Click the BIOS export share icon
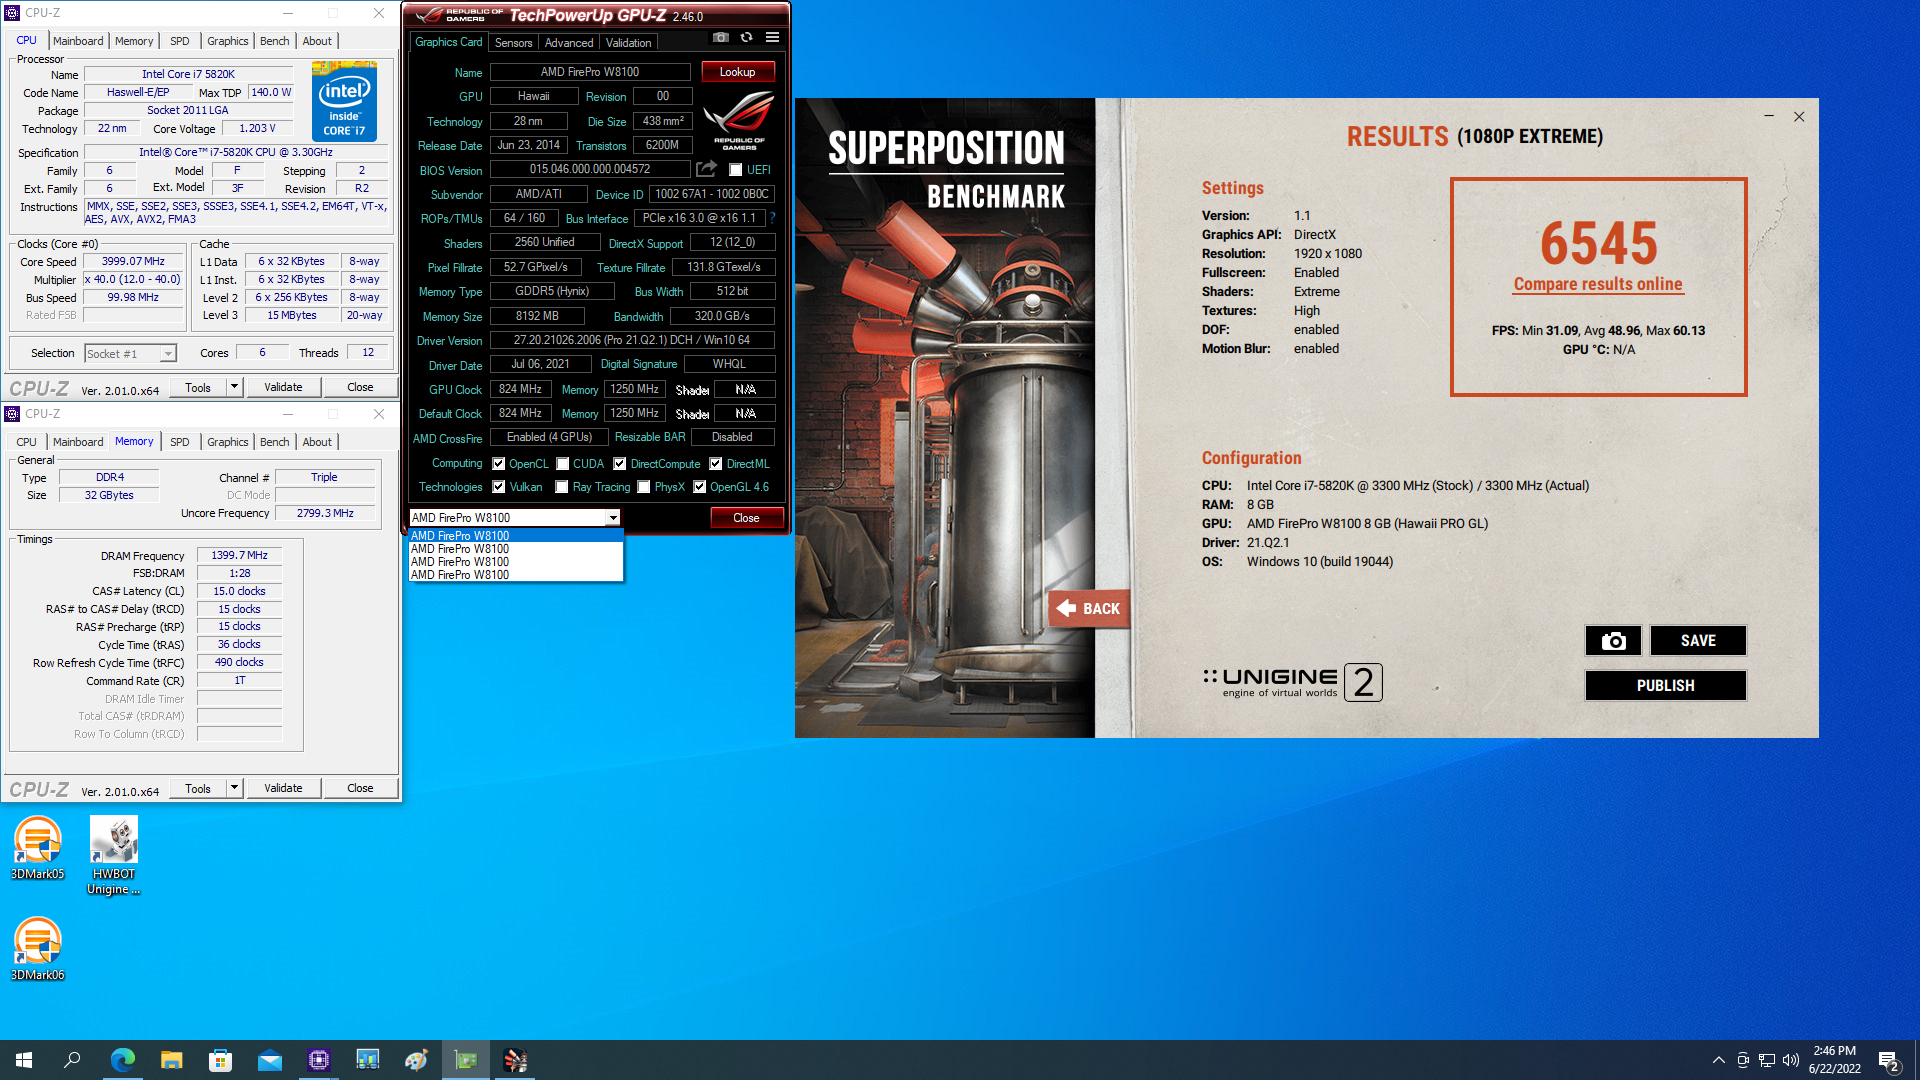The image size is (1920, 1080). tap(707, 169)
